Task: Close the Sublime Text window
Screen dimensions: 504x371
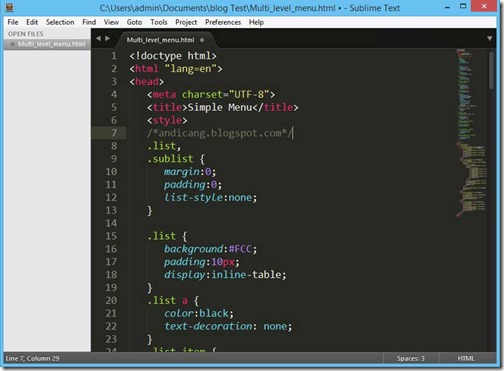Action: coord(484,6)
